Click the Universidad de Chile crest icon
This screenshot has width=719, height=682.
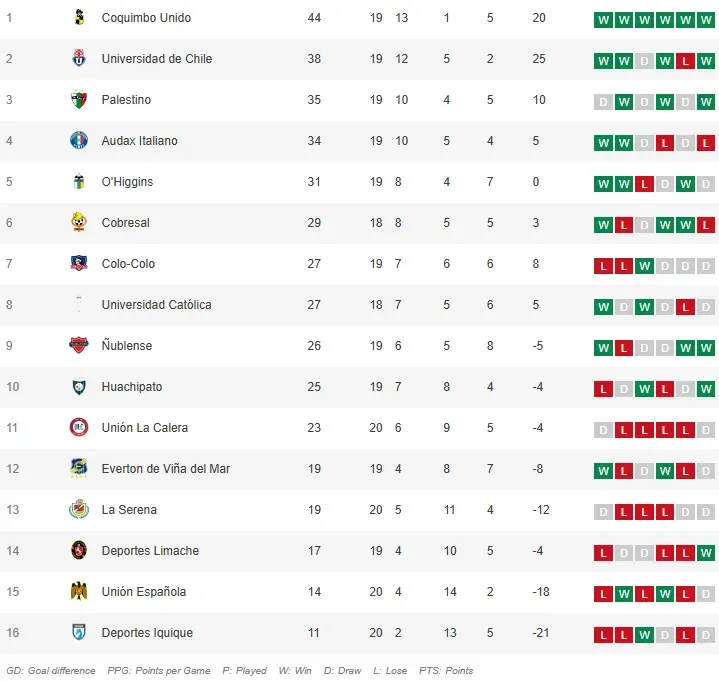click(79, 59)
